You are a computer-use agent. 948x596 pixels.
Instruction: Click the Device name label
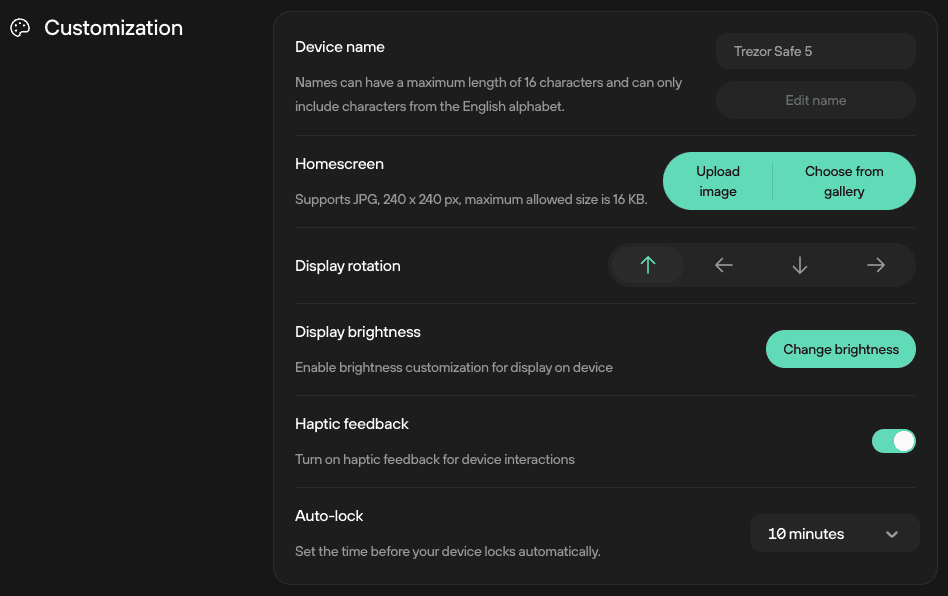point(340,47)
